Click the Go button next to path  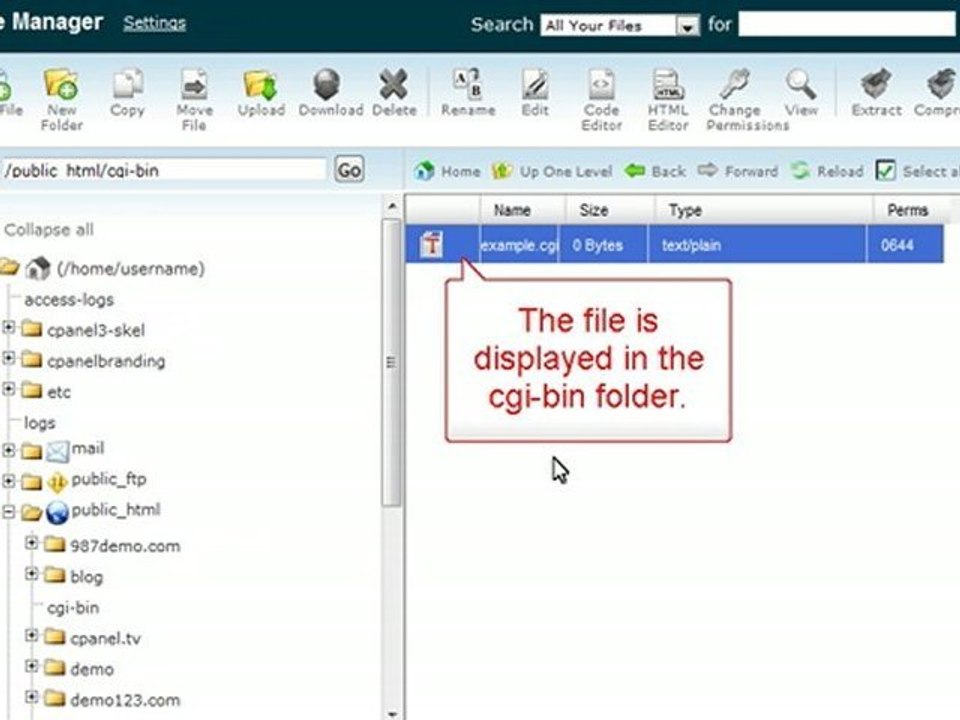click(x=350, y=170)
